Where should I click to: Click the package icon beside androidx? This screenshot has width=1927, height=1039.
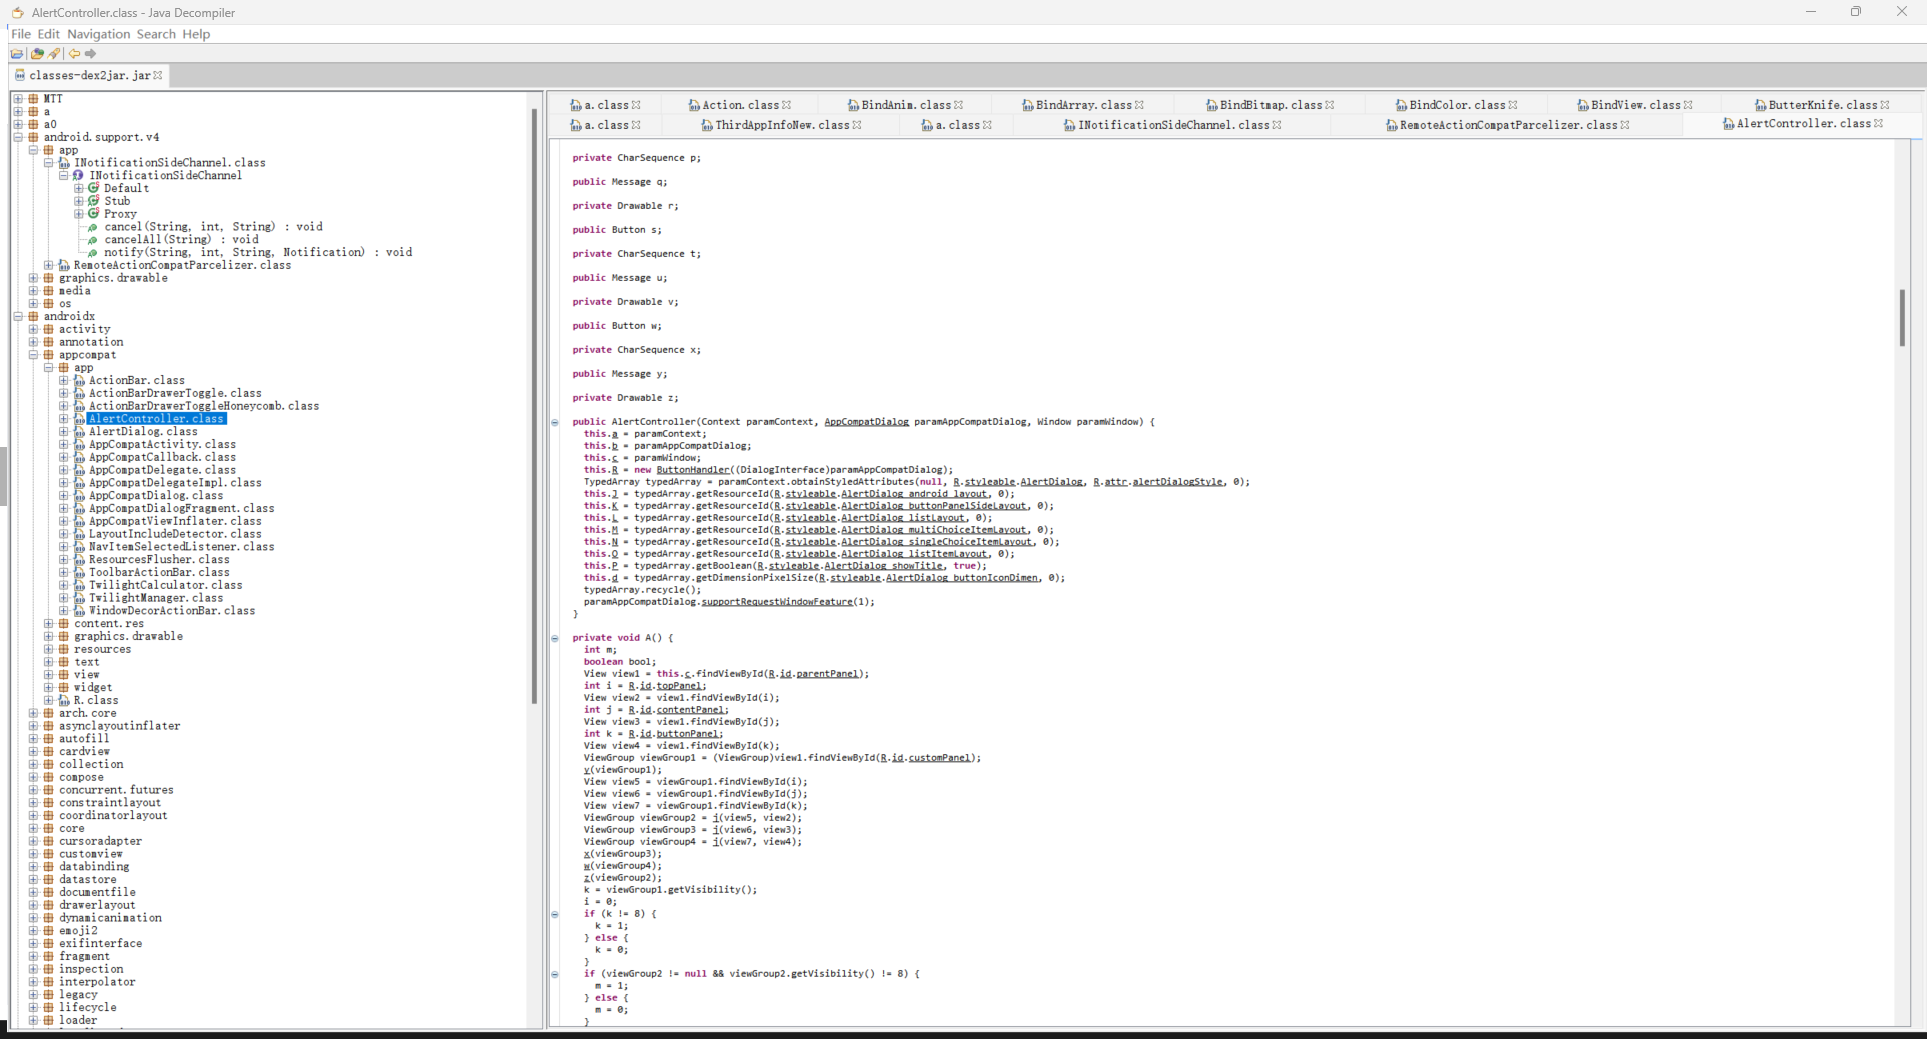pos(33,317)
